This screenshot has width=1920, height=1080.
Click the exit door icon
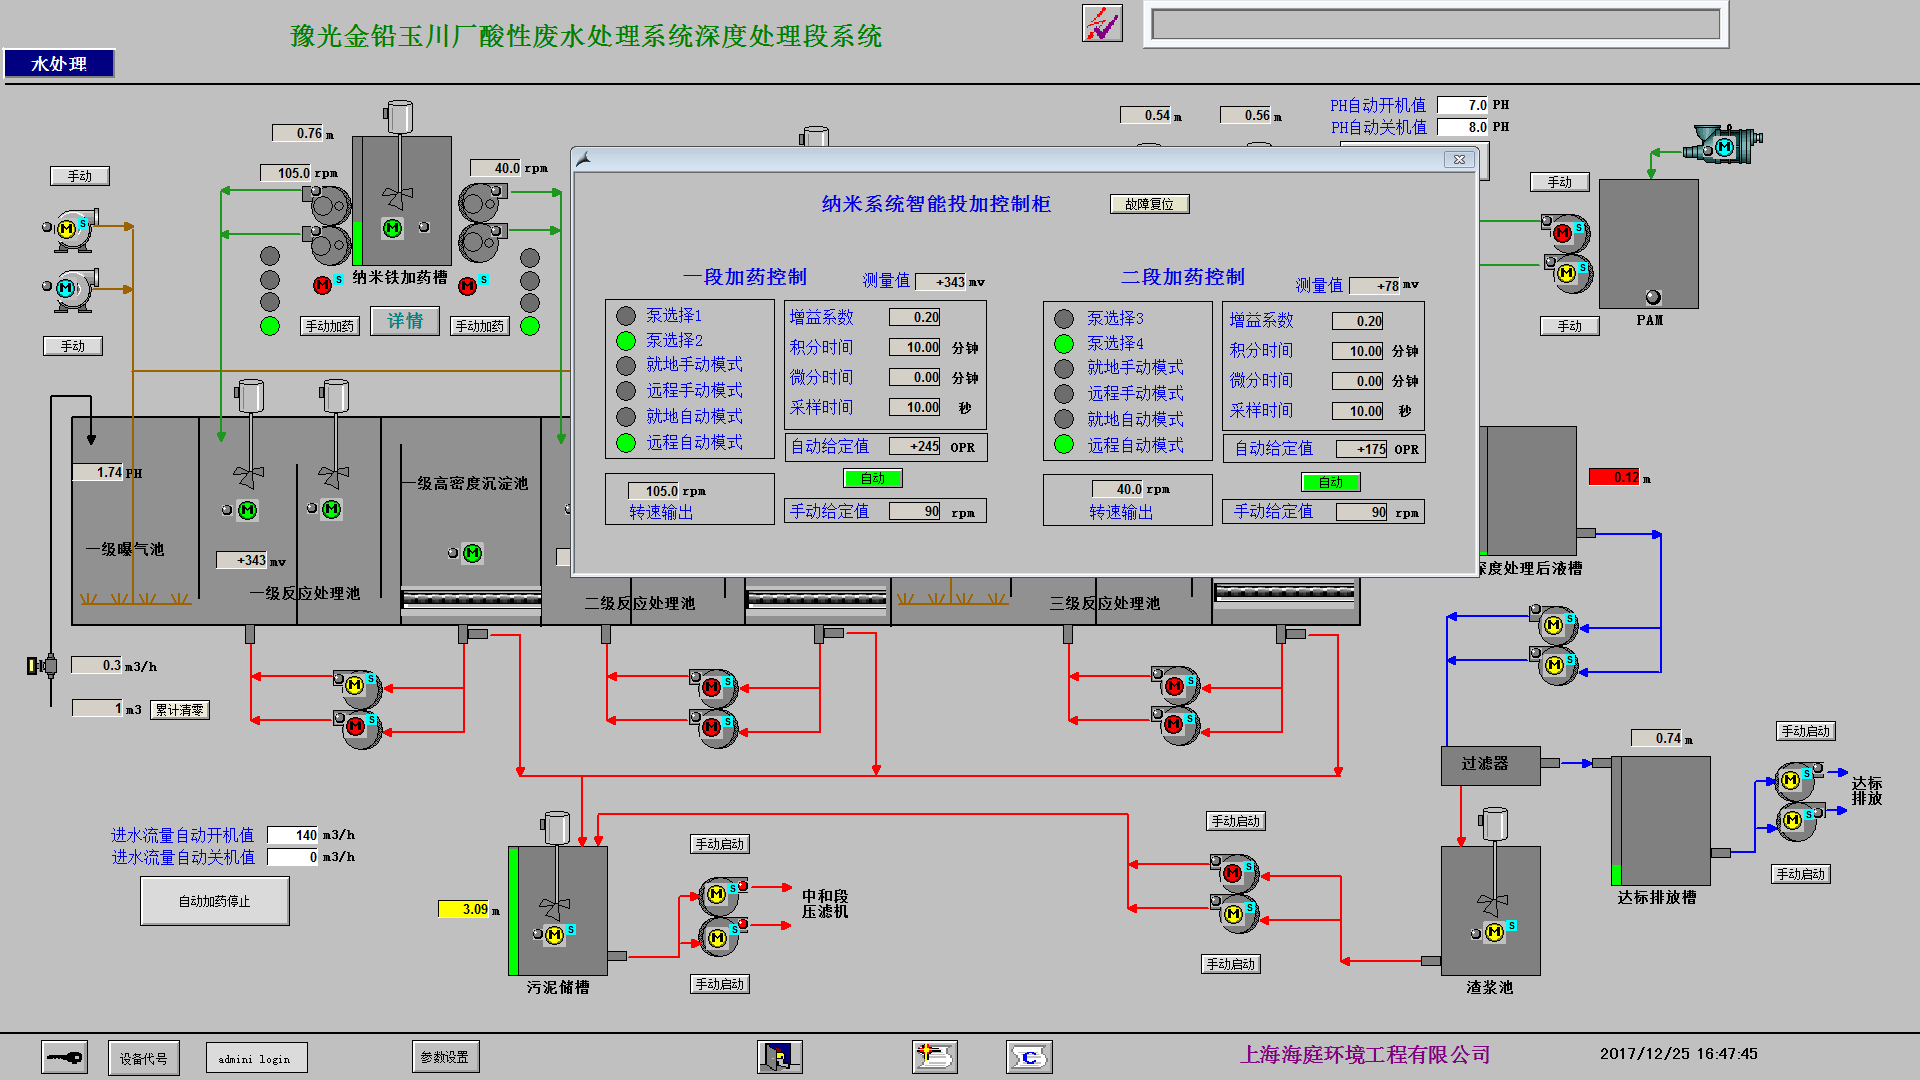[x=779, y=1056]
